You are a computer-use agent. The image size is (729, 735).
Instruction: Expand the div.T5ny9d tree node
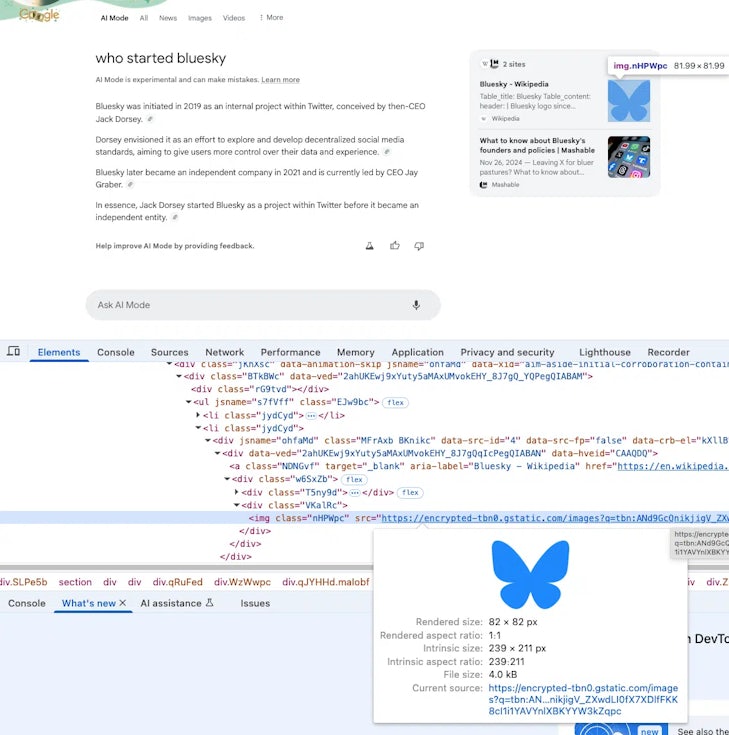coord(237,493)
